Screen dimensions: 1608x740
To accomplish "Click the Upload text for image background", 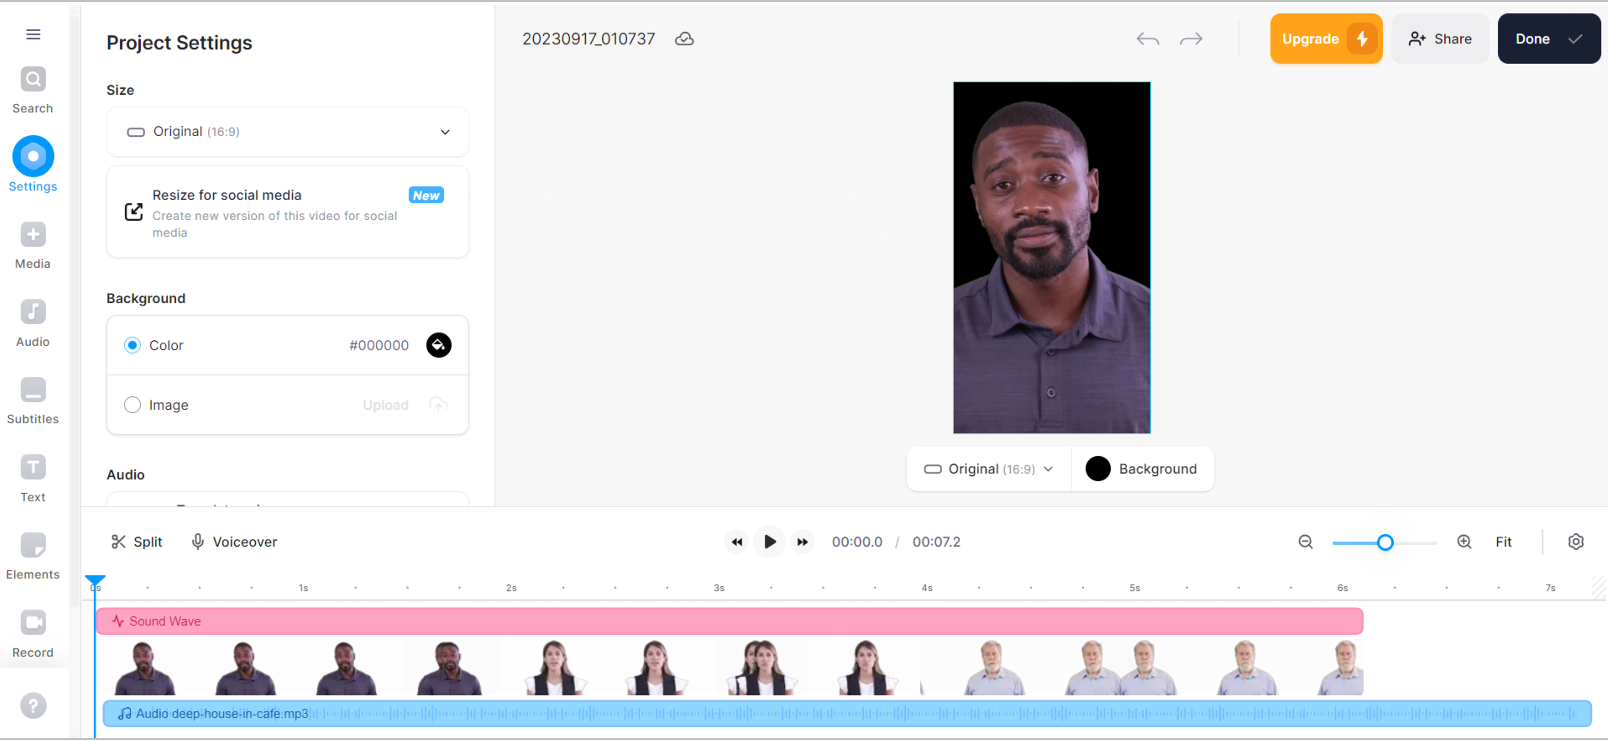I will point(385,405).
